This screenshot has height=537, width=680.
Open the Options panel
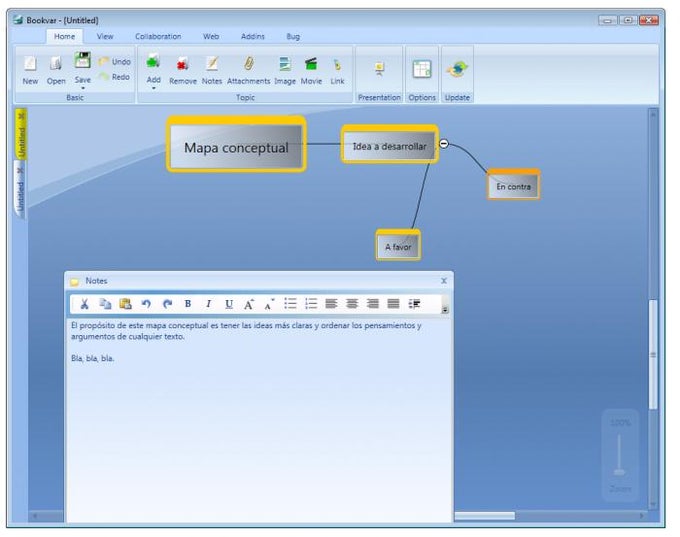(x=422, y=69)
